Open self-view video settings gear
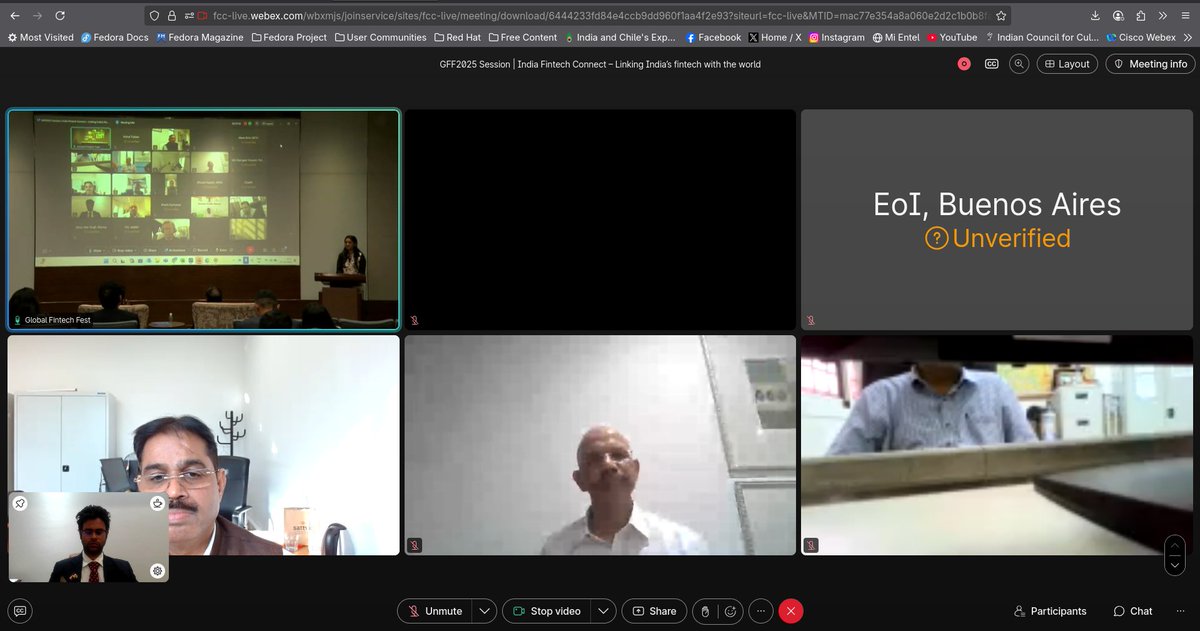 (157, 570)
